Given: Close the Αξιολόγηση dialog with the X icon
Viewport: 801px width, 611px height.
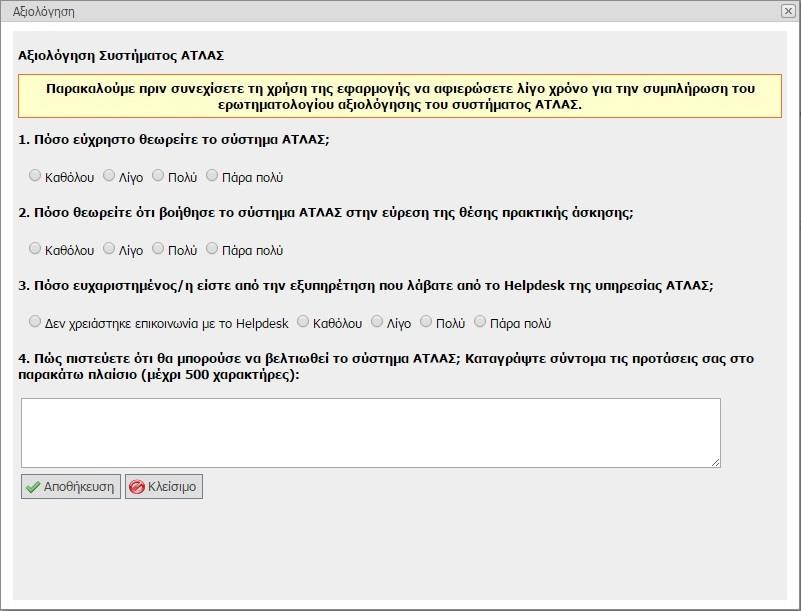Looking at the screenshot, I should pos(788,11).
